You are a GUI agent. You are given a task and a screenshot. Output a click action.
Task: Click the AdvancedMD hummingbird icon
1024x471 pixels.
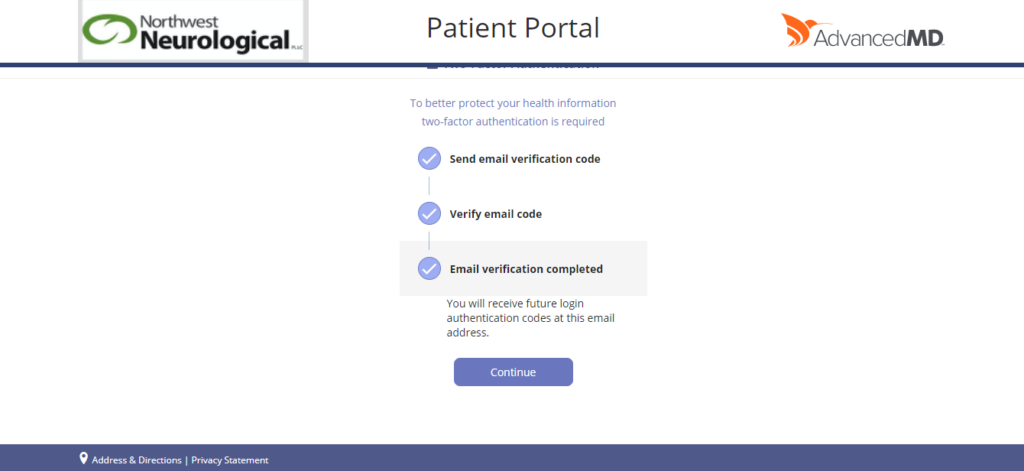[x=796, y=30]
